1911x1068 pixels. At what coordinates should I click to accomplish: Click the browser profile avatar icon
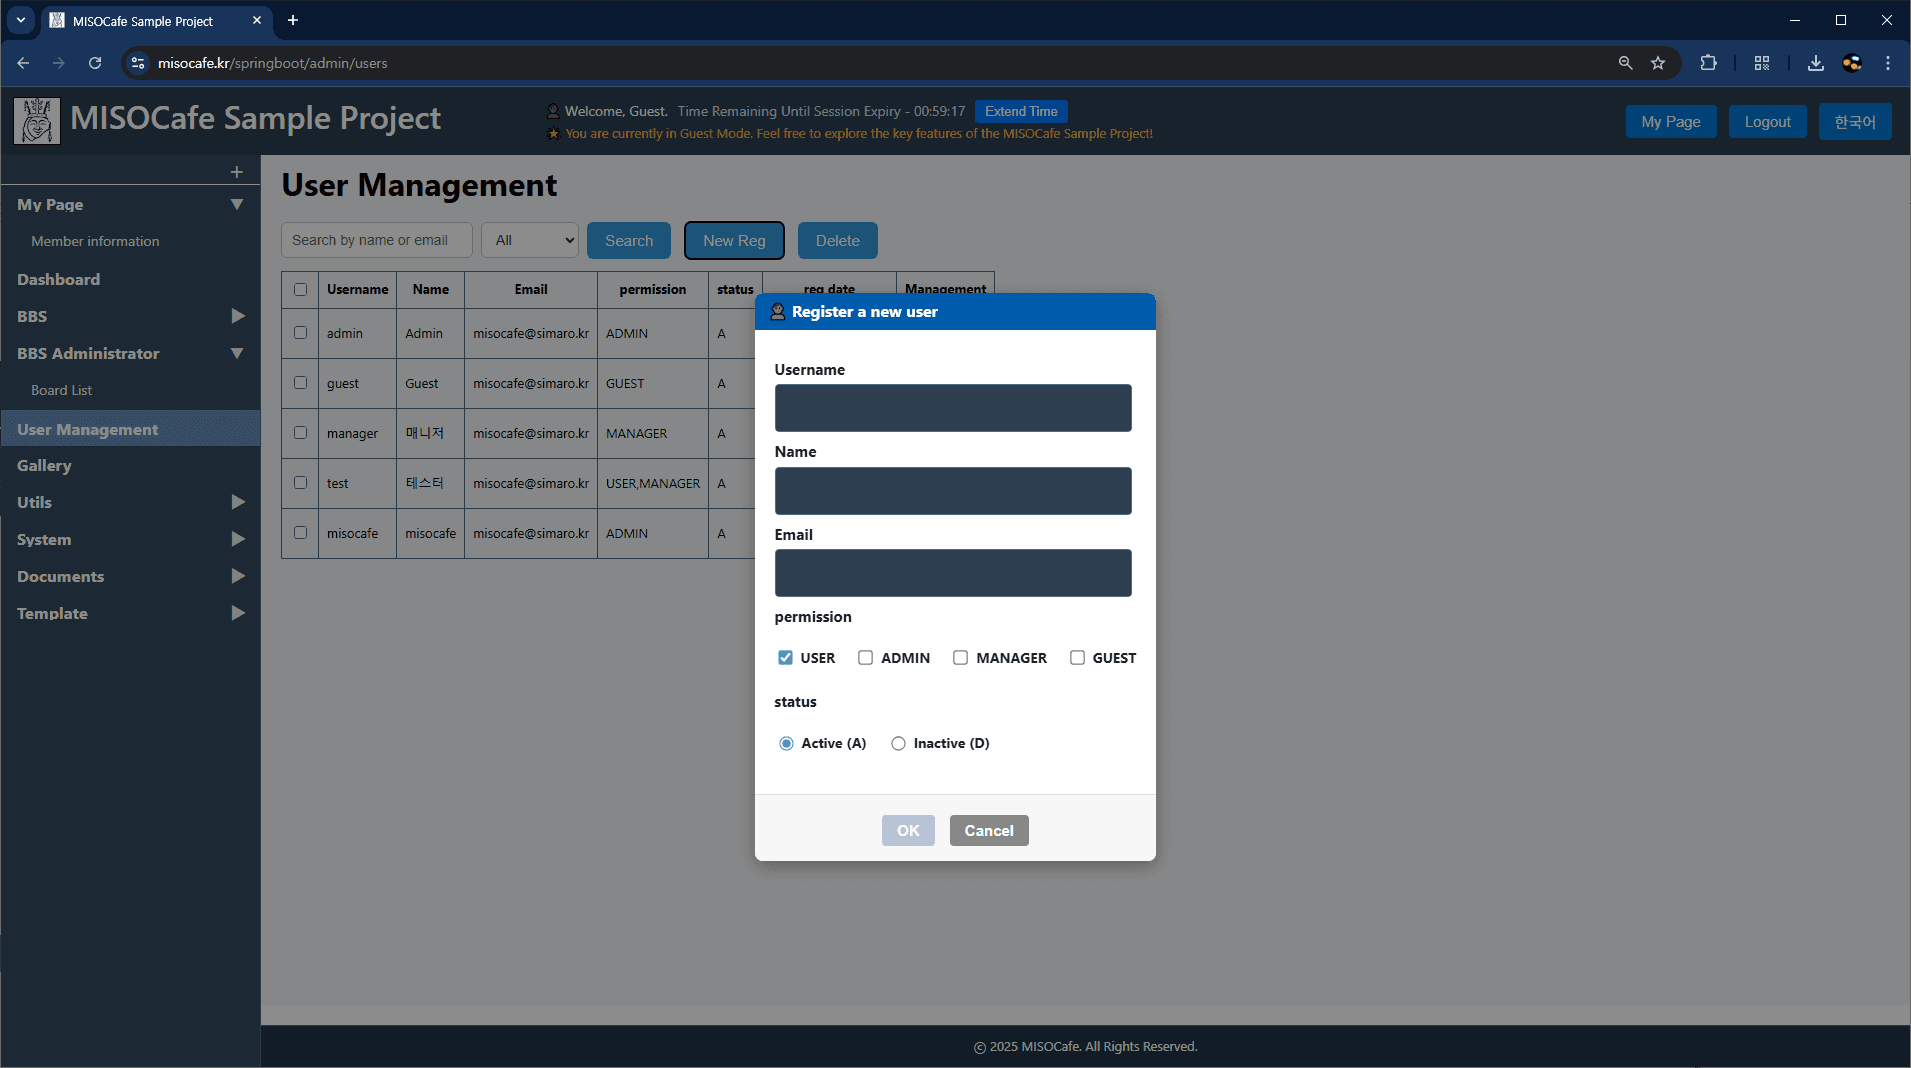(1852, 63)
